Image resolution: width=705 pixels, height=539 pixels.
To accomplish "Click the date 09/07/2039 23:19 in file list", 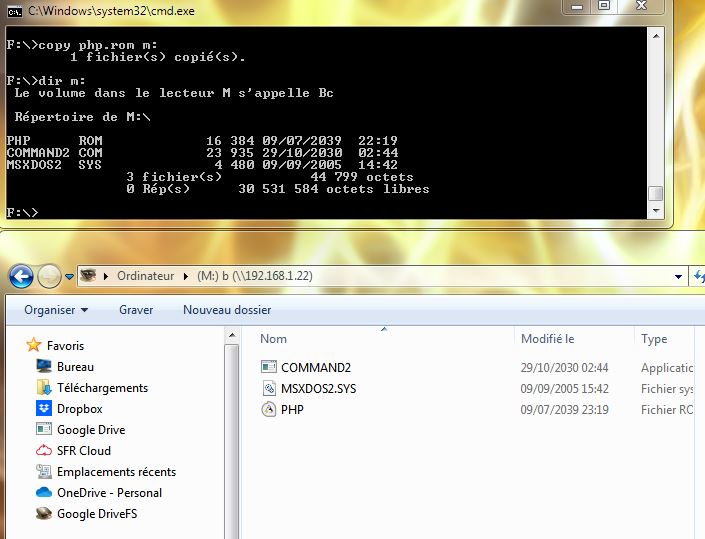I will (564, 410).
